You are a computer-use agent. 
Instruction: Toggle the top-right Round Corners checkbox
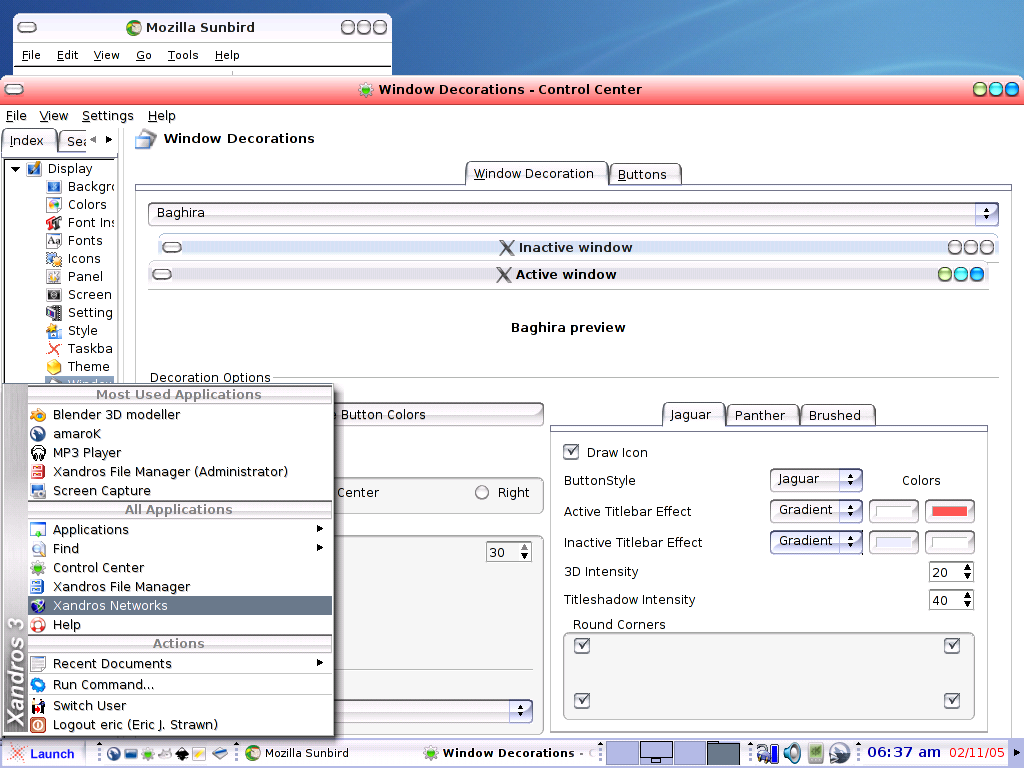952,646
